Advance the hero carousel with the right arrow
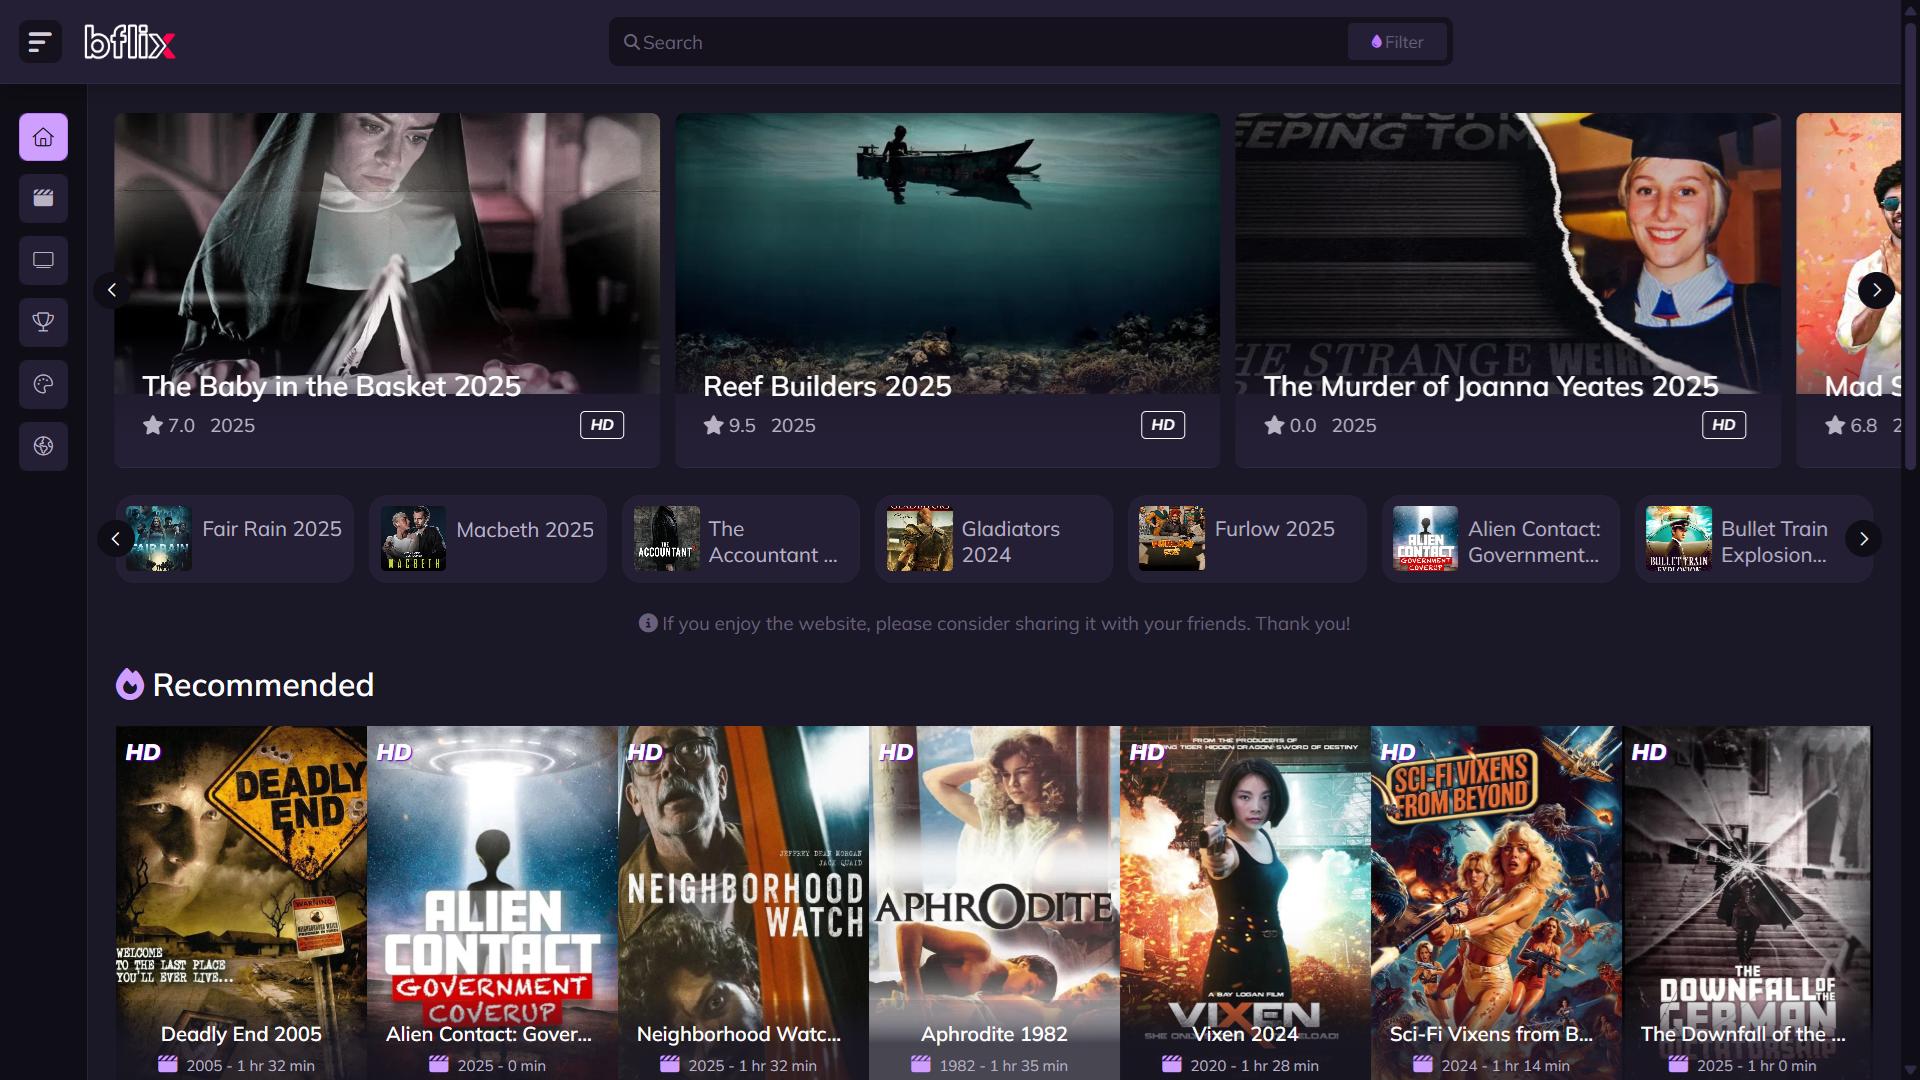Image resolution: width=1920 pixels, height=1080 pixels. coord(1876,290)
